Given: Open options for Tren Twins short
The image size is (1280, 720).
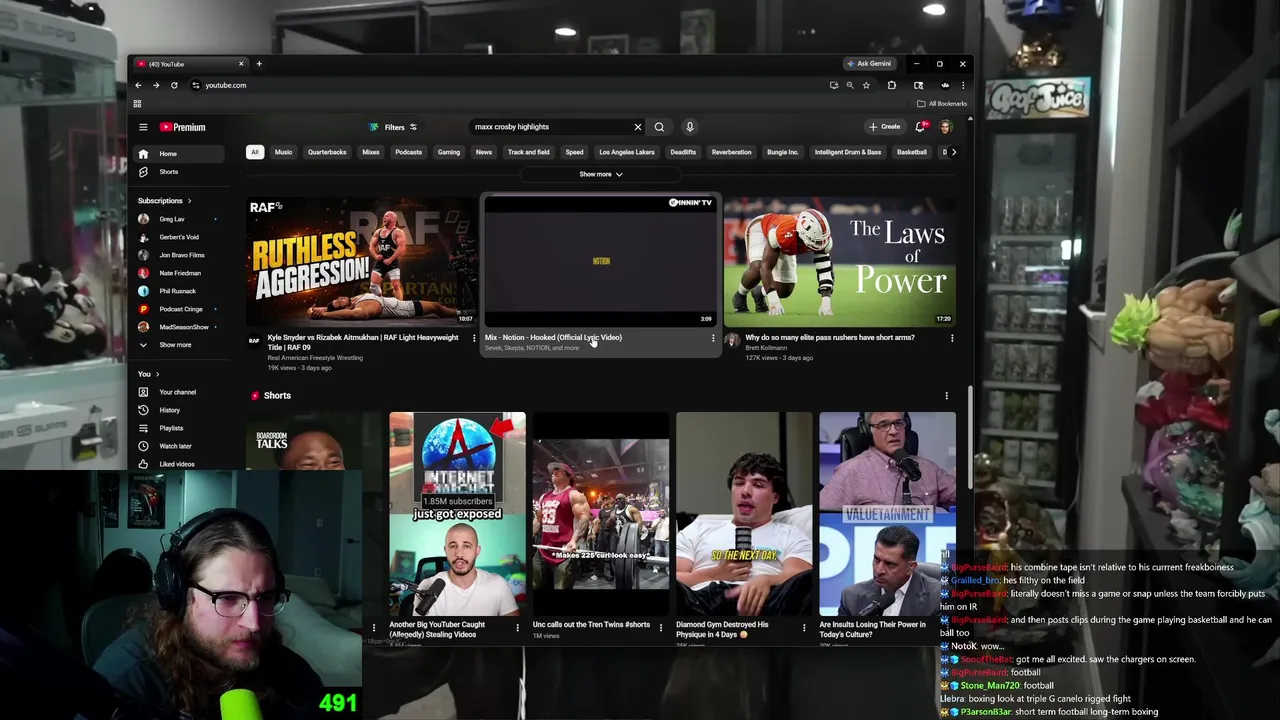Looking at the screenshot, I should 660,628.
